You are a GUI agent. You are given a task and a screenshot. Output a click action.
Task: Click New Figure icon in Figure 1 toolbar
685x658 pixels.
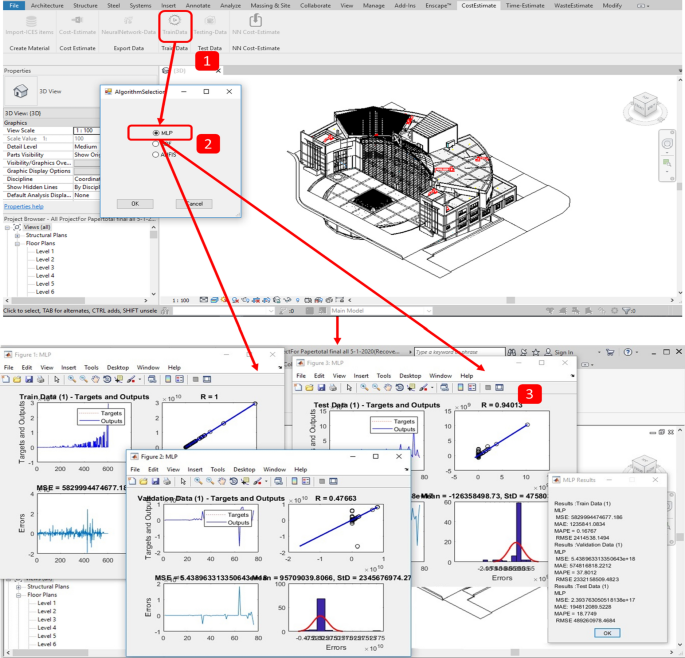tap(6, 379)
